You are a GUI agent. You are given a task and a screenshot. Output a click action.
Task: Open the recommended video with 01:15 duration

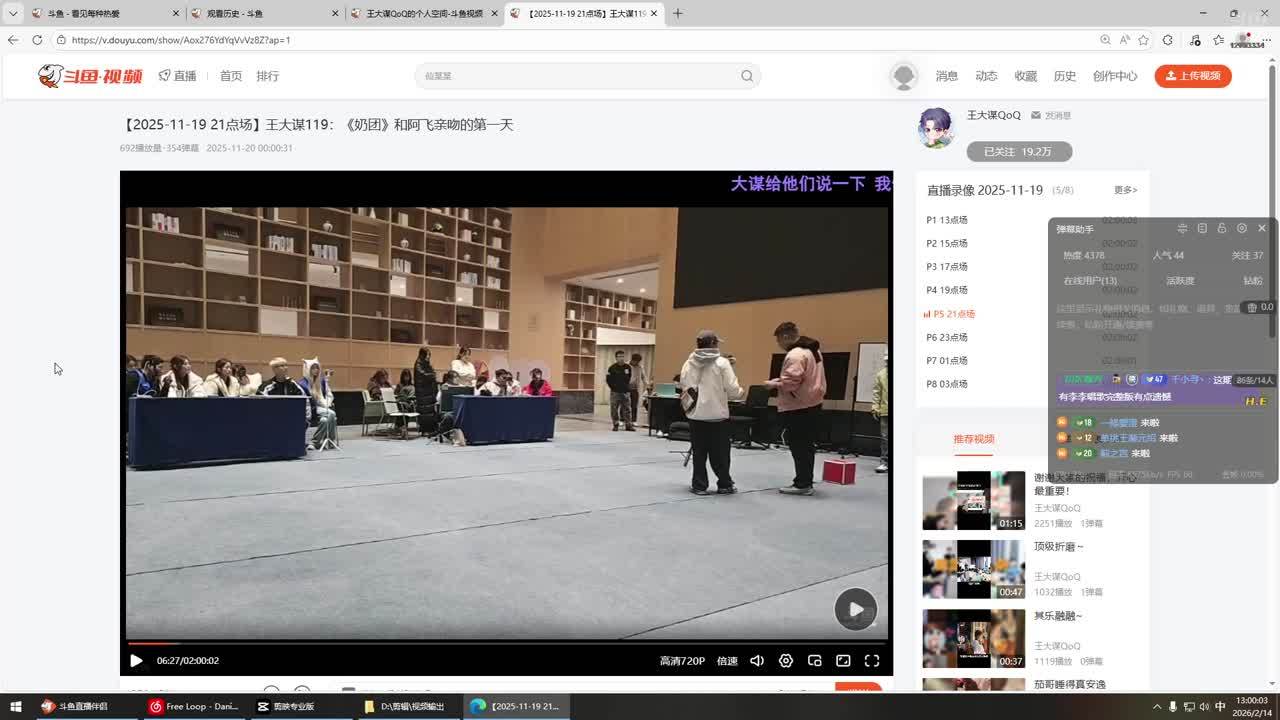point(974,500)
